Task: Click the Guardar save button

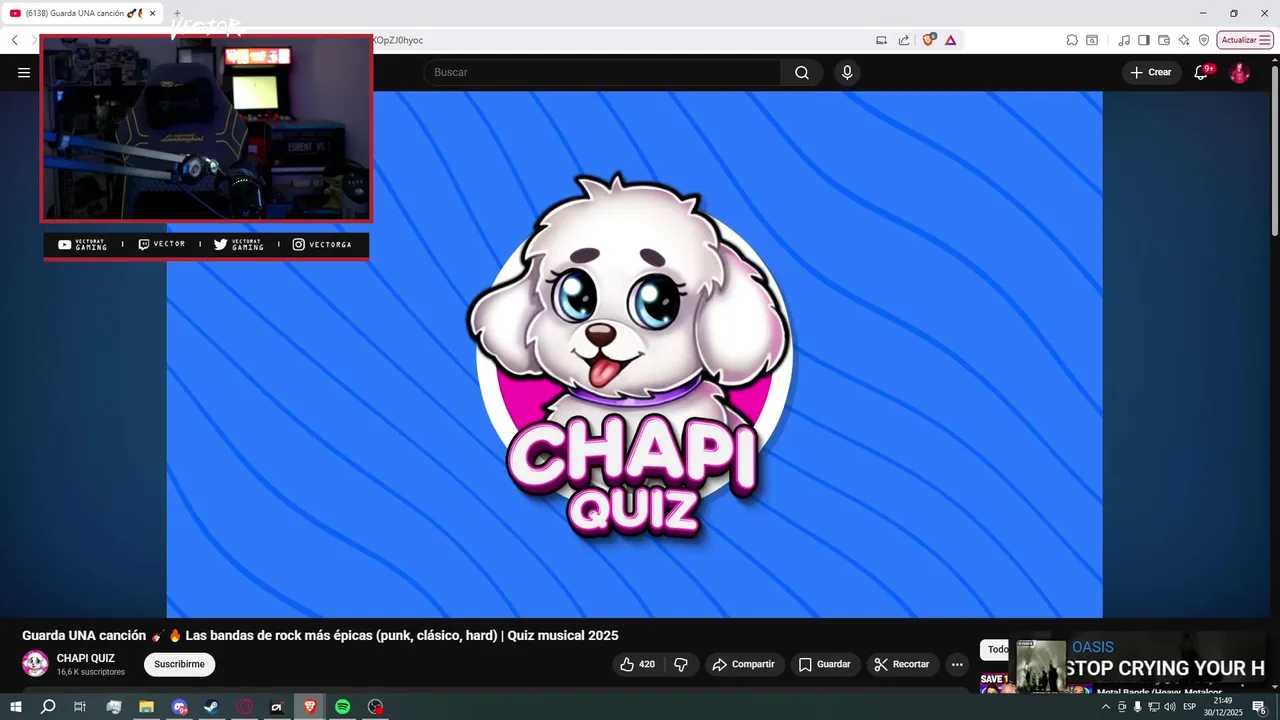Action: (x=824, y=664)
